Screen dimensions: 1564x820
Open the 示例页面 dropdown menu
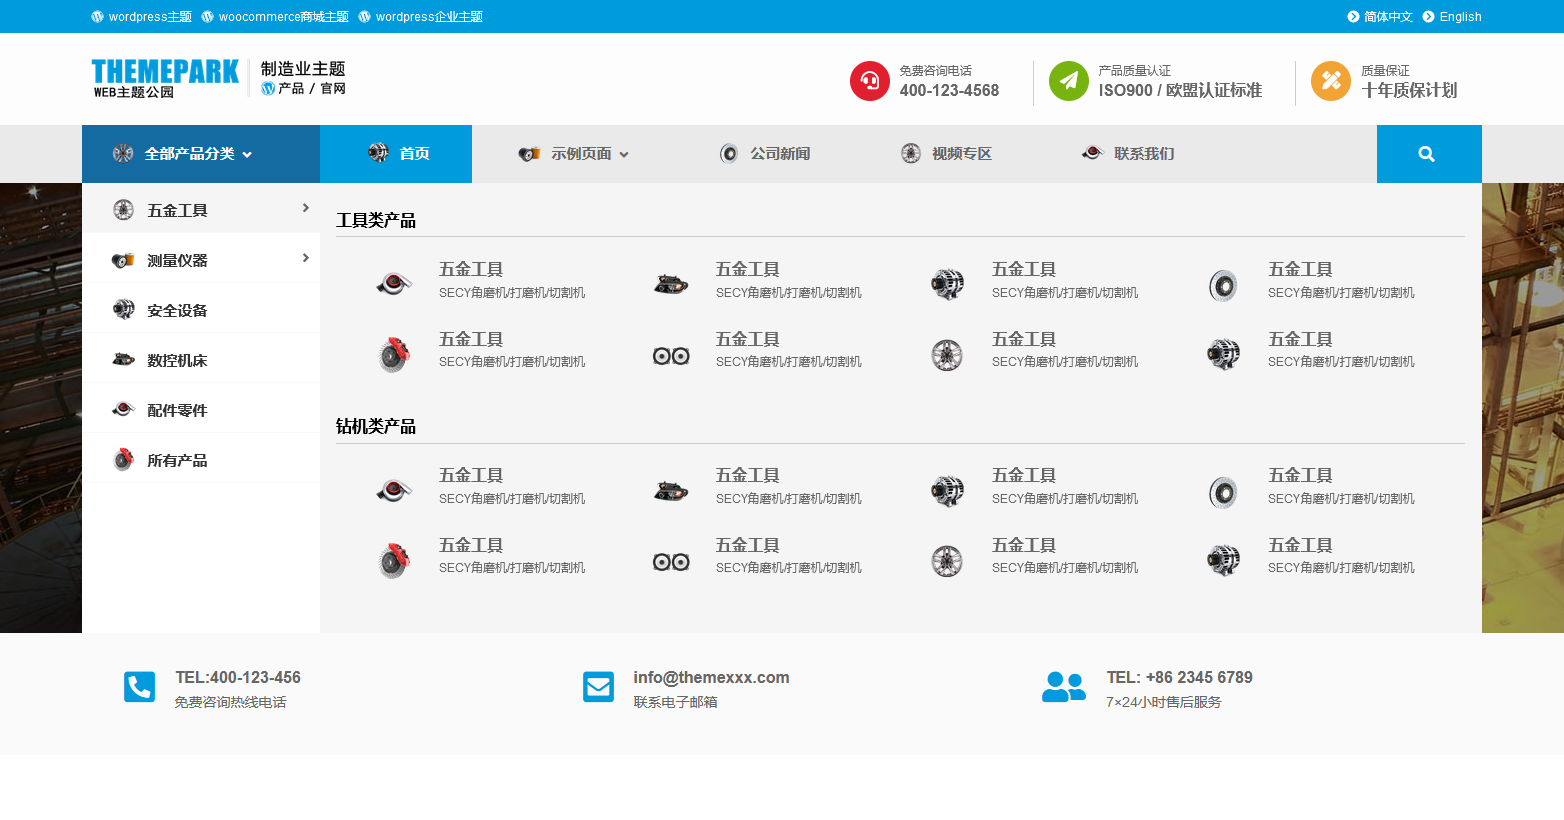(x=588, y=154)
